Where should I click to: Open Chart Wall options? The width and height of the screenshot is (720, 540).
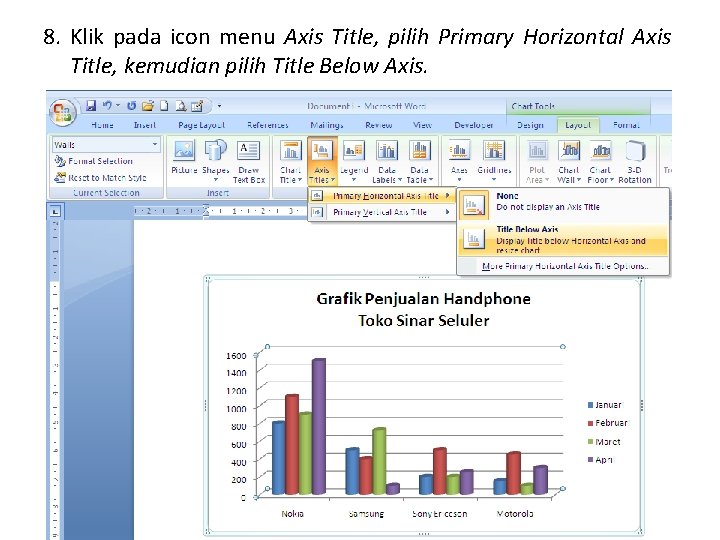tap(569, 162)
